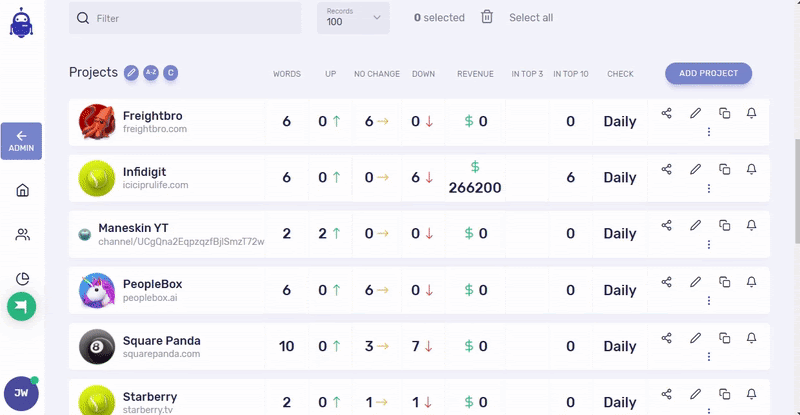Share the Maneskin YT project

(666, 226)
